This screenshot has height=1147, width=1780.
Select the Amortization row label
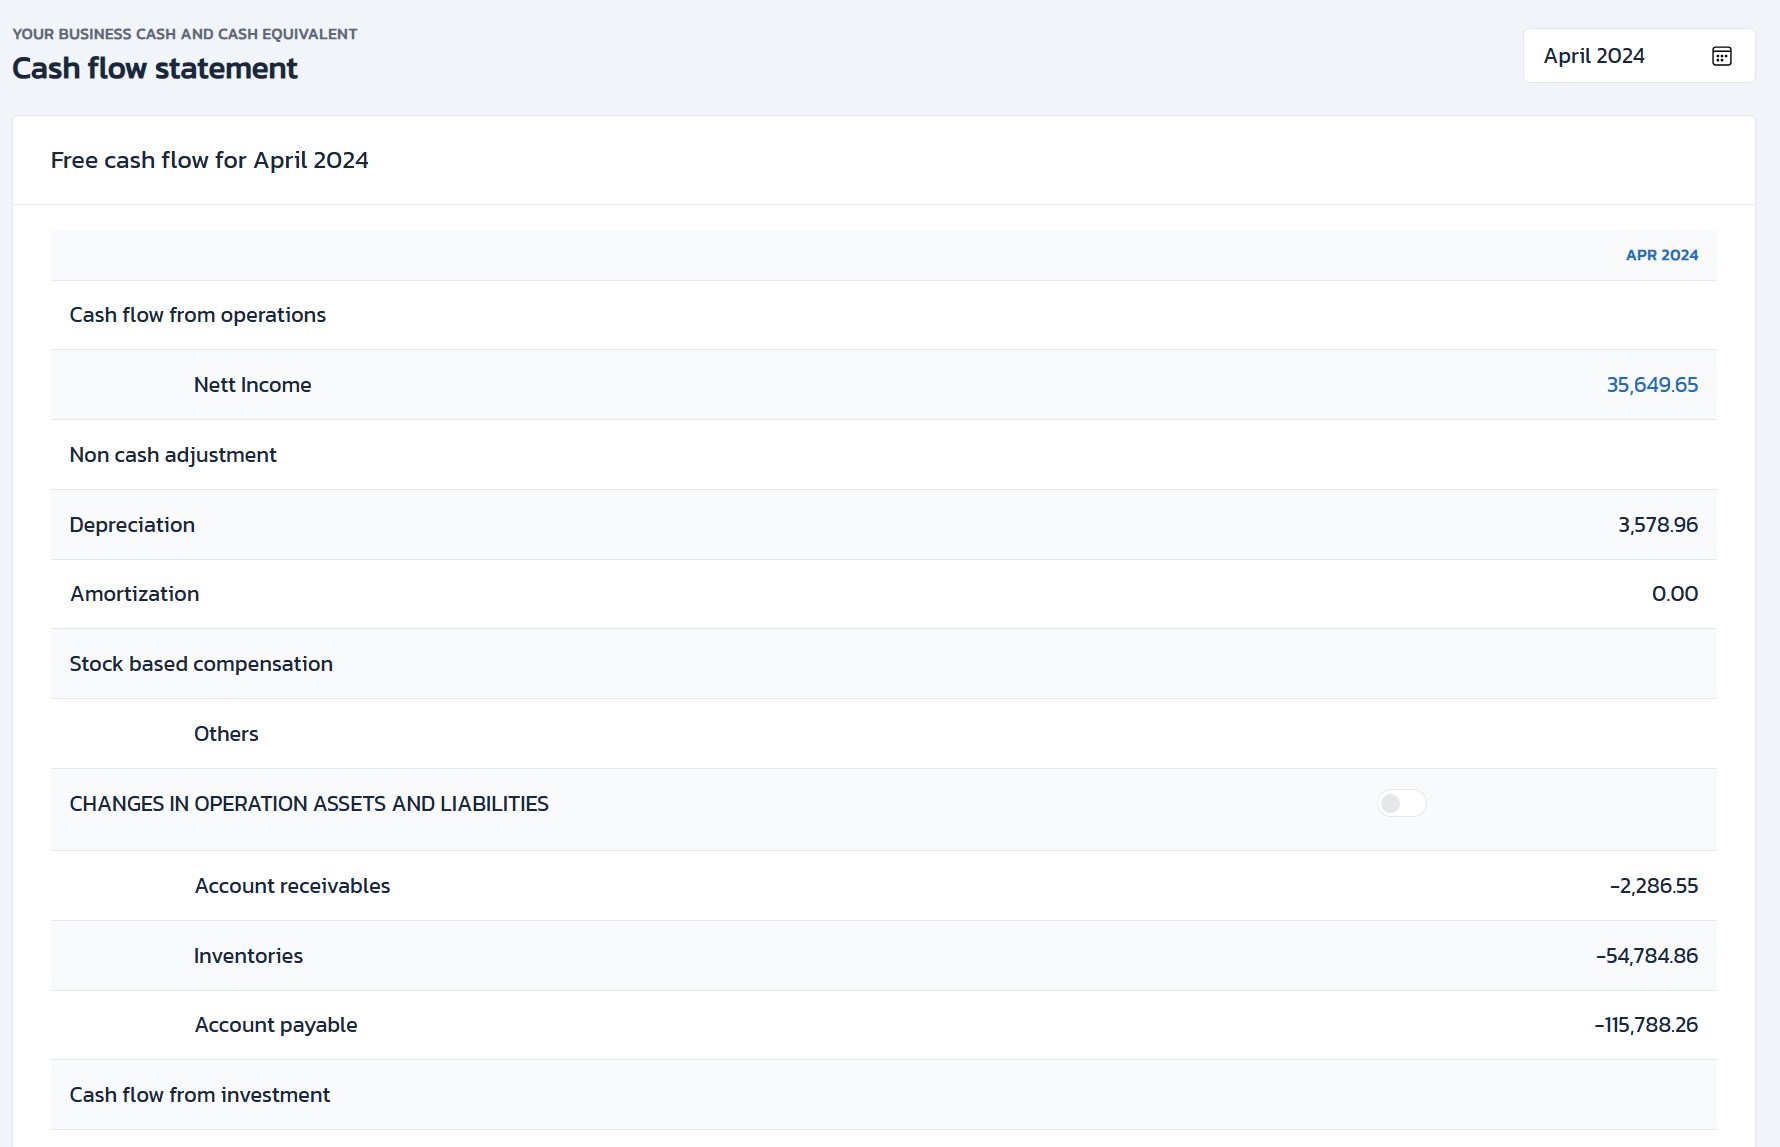135,594
